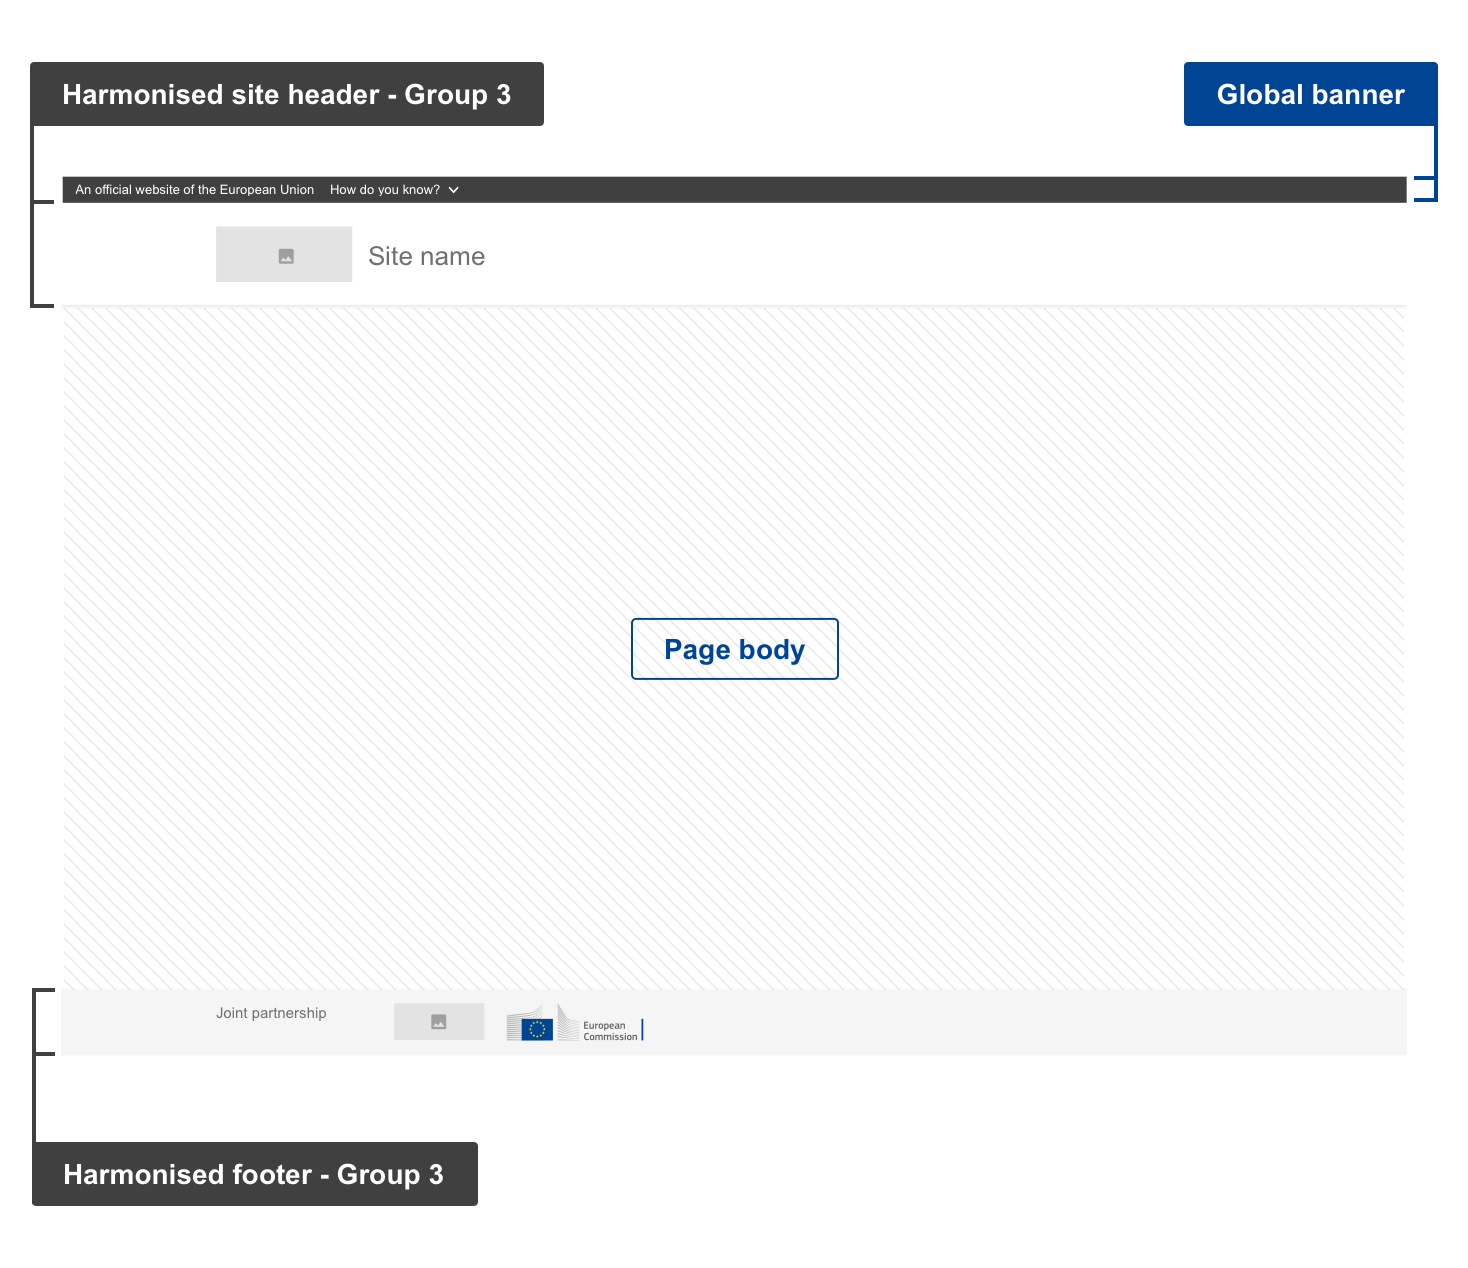Viewport: 1468px width, 1268px height.
Task: Click the 'Harmonised site header - Group 3' label
Action: [x=287, y=94]
